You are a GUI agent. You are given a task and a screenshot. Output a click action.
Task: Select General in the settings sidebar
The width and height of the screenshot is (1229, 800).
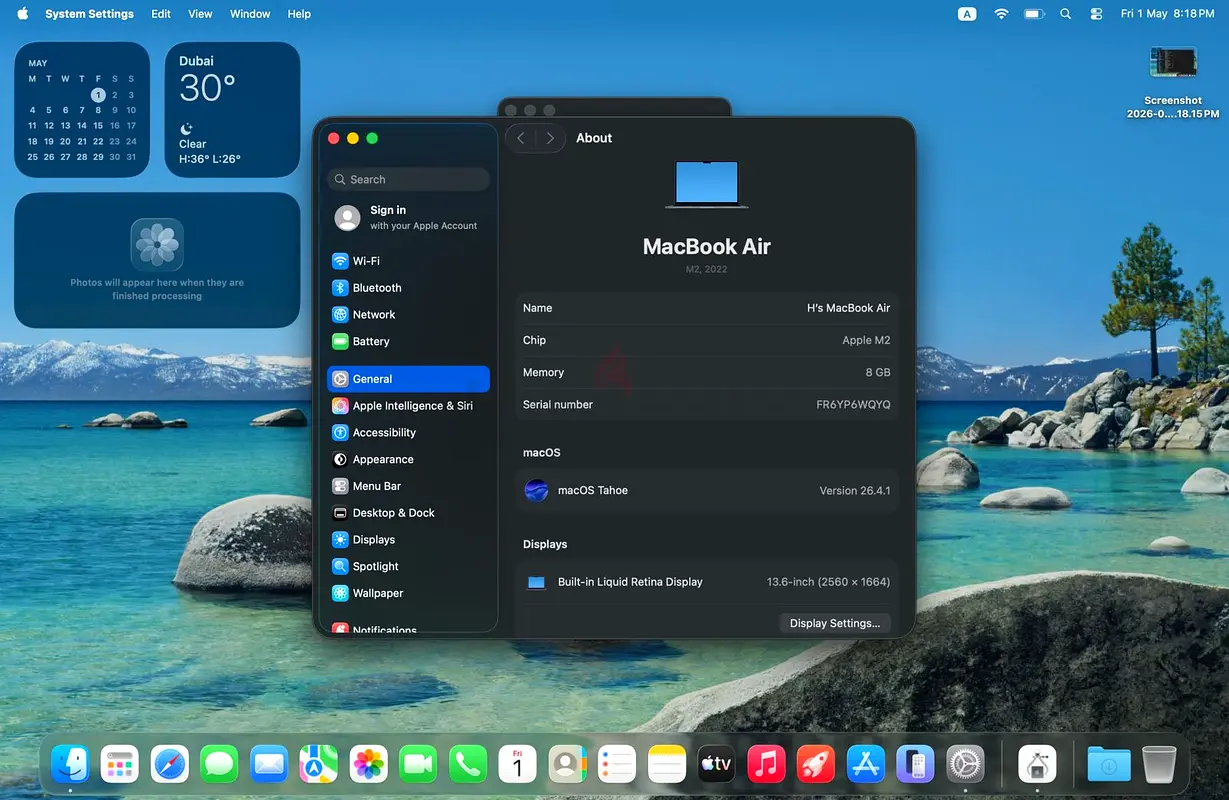[408, 379]
